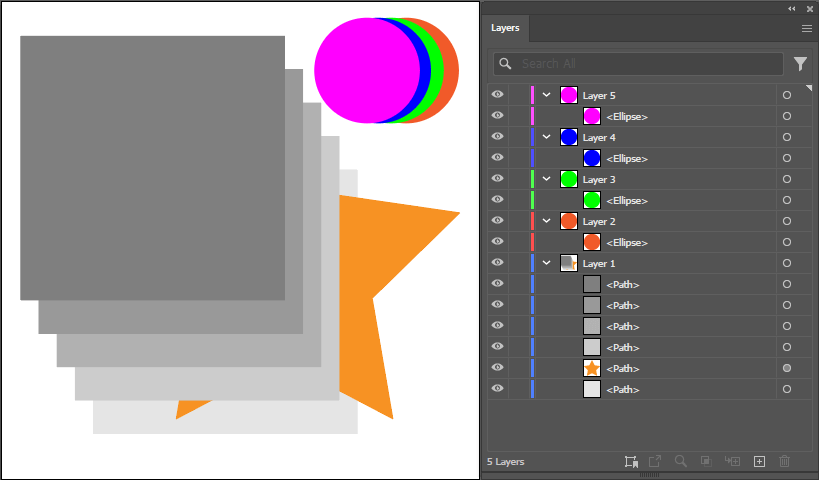The width and height of the screenshot is (819, 480).
Task: Click the Delete Selection trash icon
Action: 784,461
